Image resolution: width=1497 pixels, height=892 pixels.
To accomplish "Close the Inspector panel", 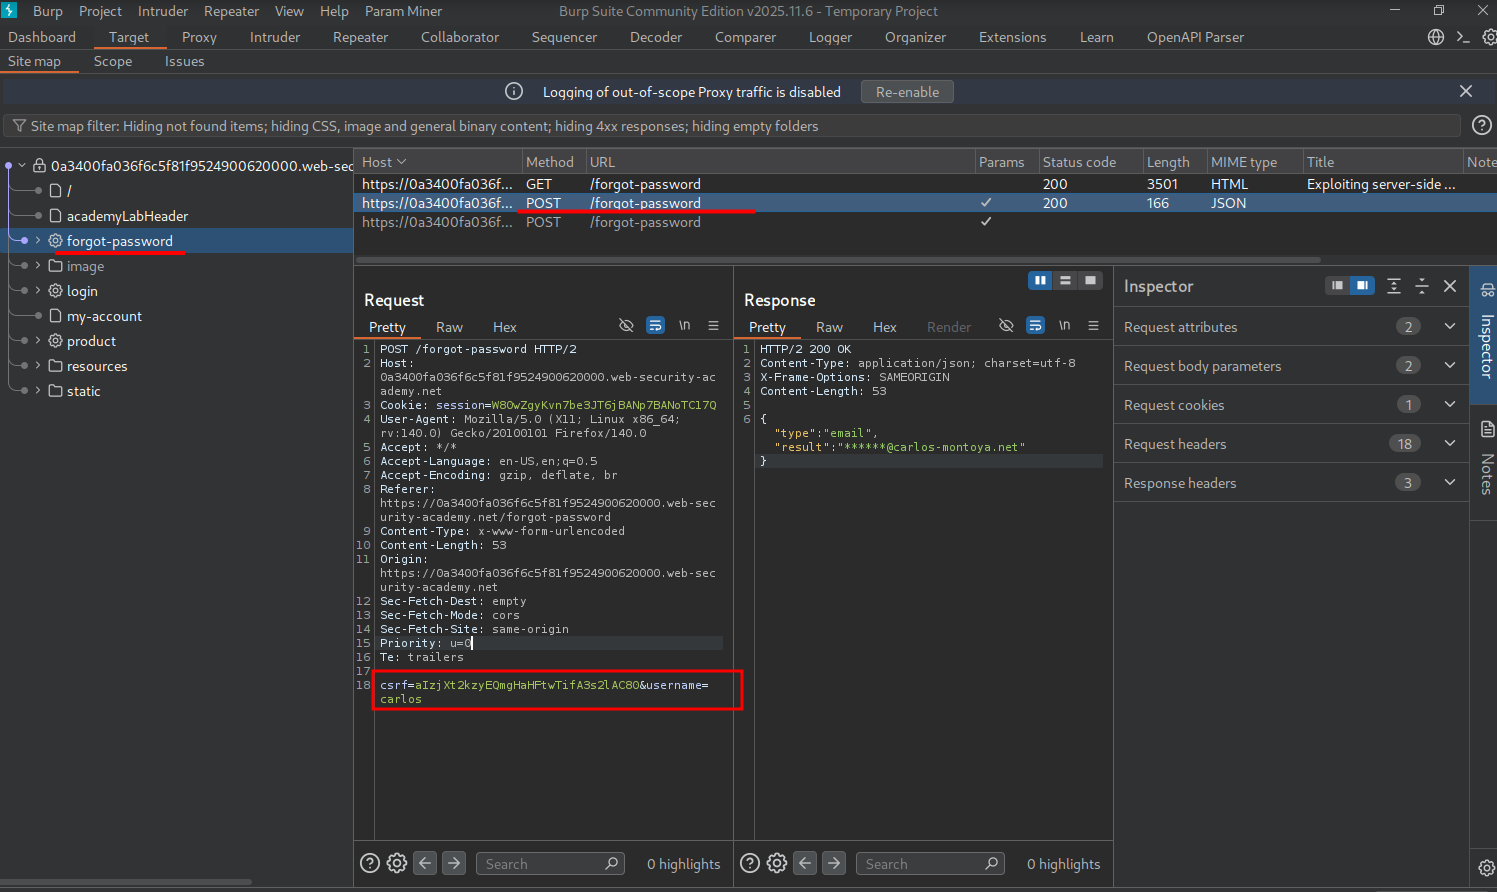I will [1450, 286].
